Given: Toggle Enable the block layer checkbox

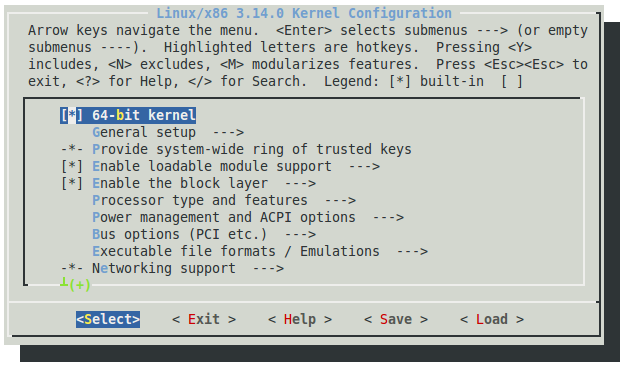Looking at the screenshot, I should [72, 184].
